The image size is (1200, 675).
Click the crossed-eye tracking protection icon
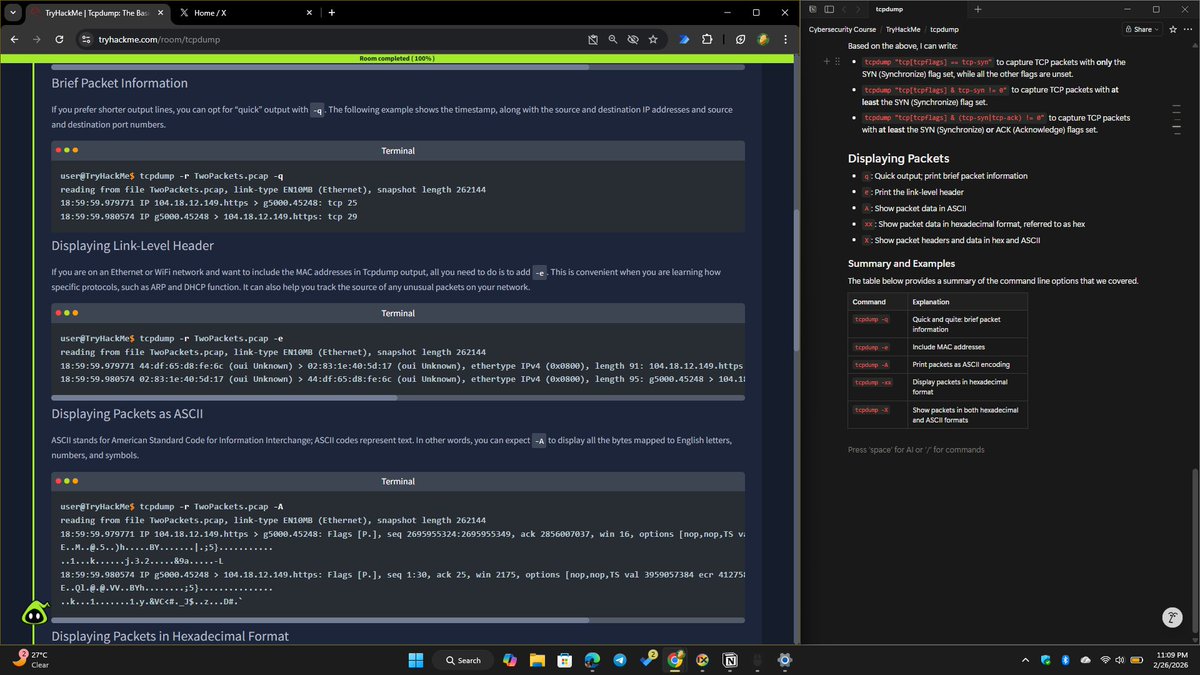[633, 39]
